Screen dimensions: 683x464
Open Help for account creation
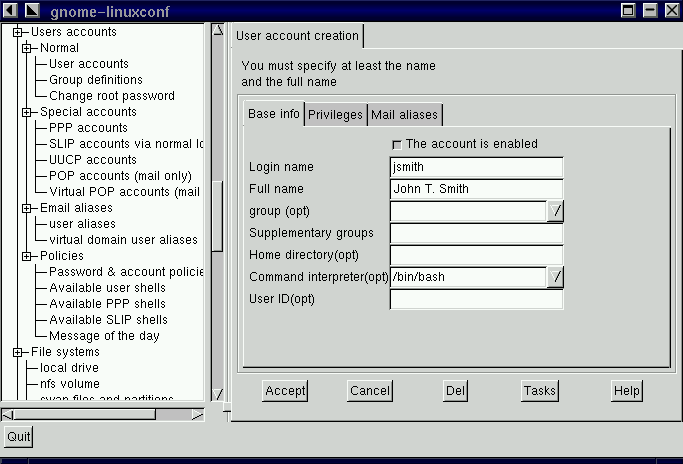click(x=626, y=391)
